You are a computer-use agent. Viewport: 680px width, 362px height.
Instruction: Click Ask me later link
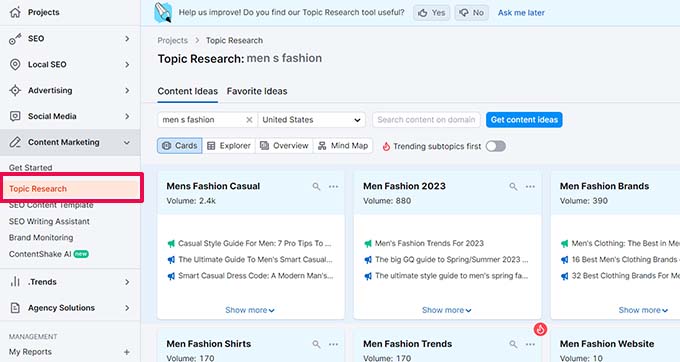521,13
